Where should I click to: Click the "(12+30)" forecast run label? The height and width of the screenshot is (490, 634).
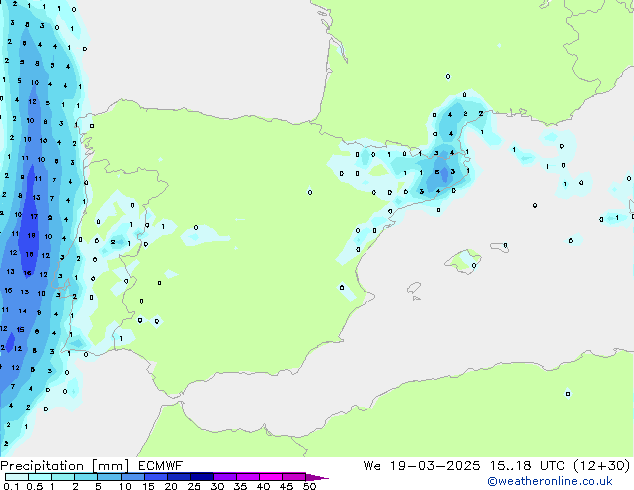[x=602, y=465]
